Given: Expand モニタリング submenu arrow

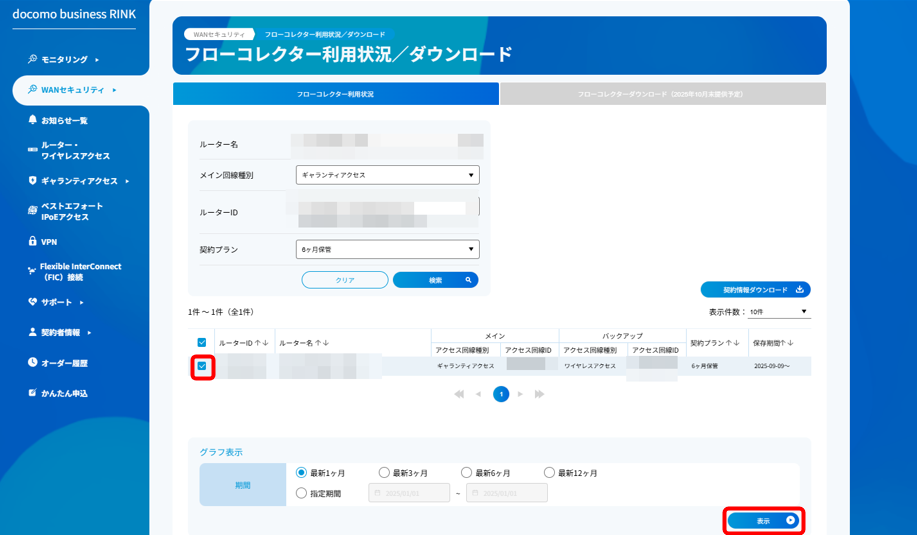Looking at the screenshot, I should (96, 60).
